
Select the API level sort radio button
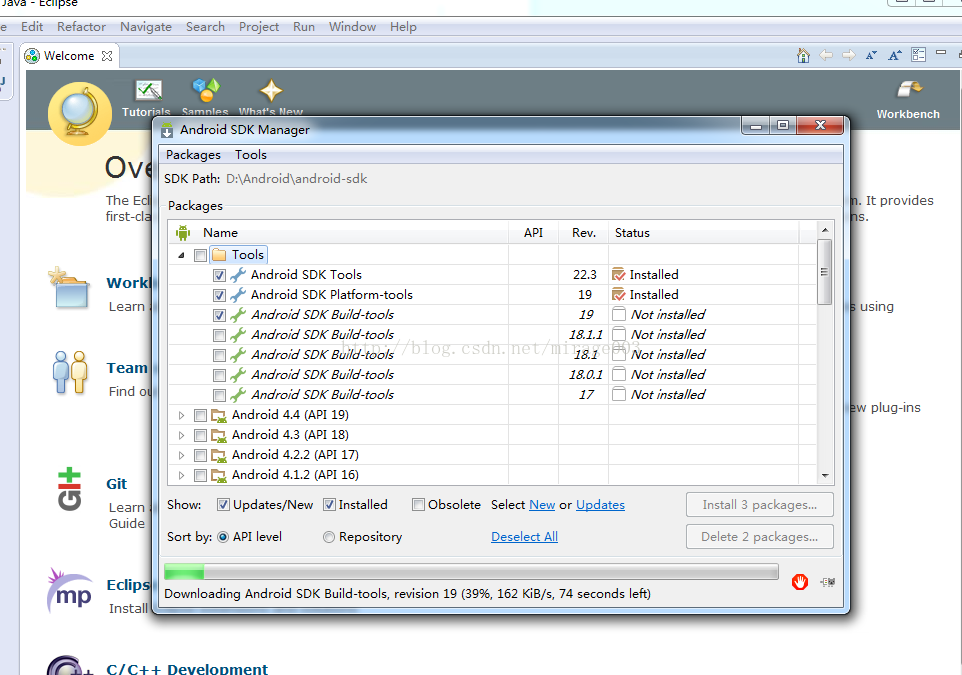click(223, 537)
